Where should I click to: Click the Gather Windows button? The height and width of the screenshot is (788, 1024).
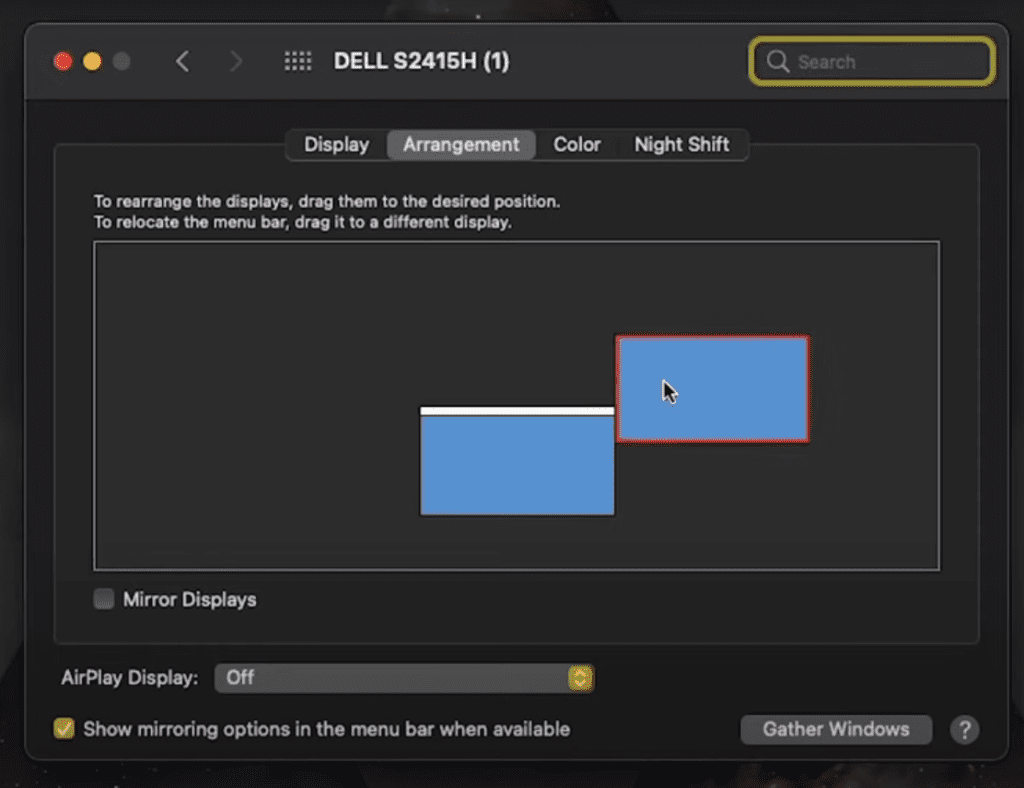pos(836,729)
